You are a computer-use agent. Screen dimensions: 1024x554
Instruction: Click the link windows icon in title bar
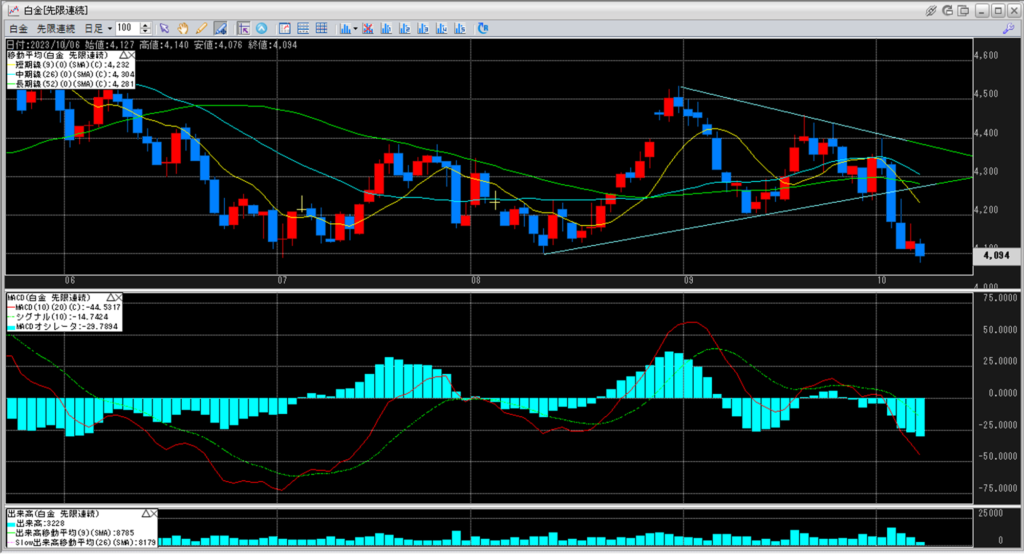click(x=932, y=9)
